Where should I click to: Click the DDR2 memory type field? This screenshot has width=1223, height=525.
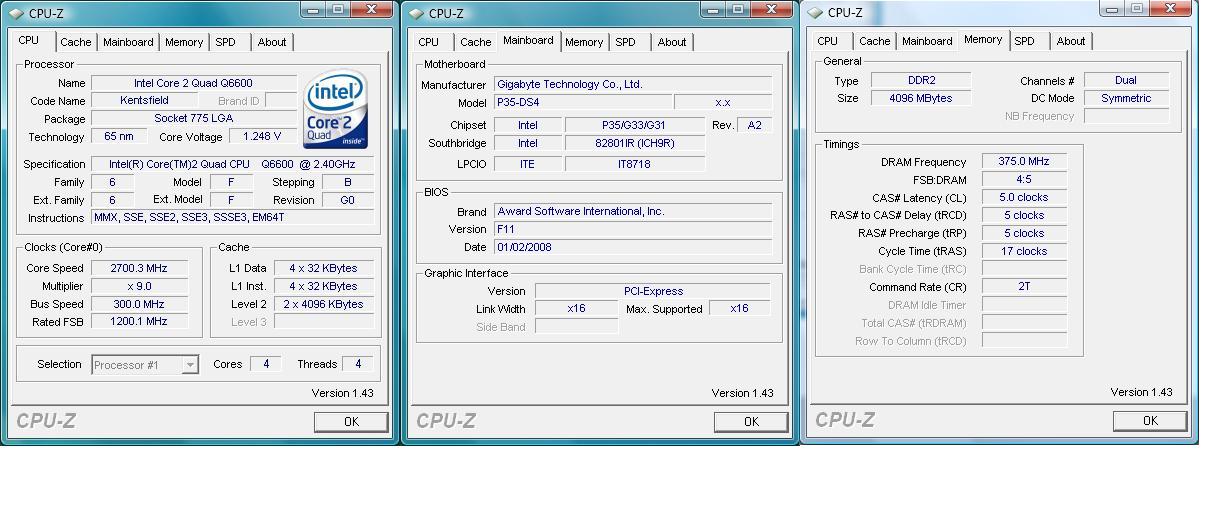[x=920, y=81]
